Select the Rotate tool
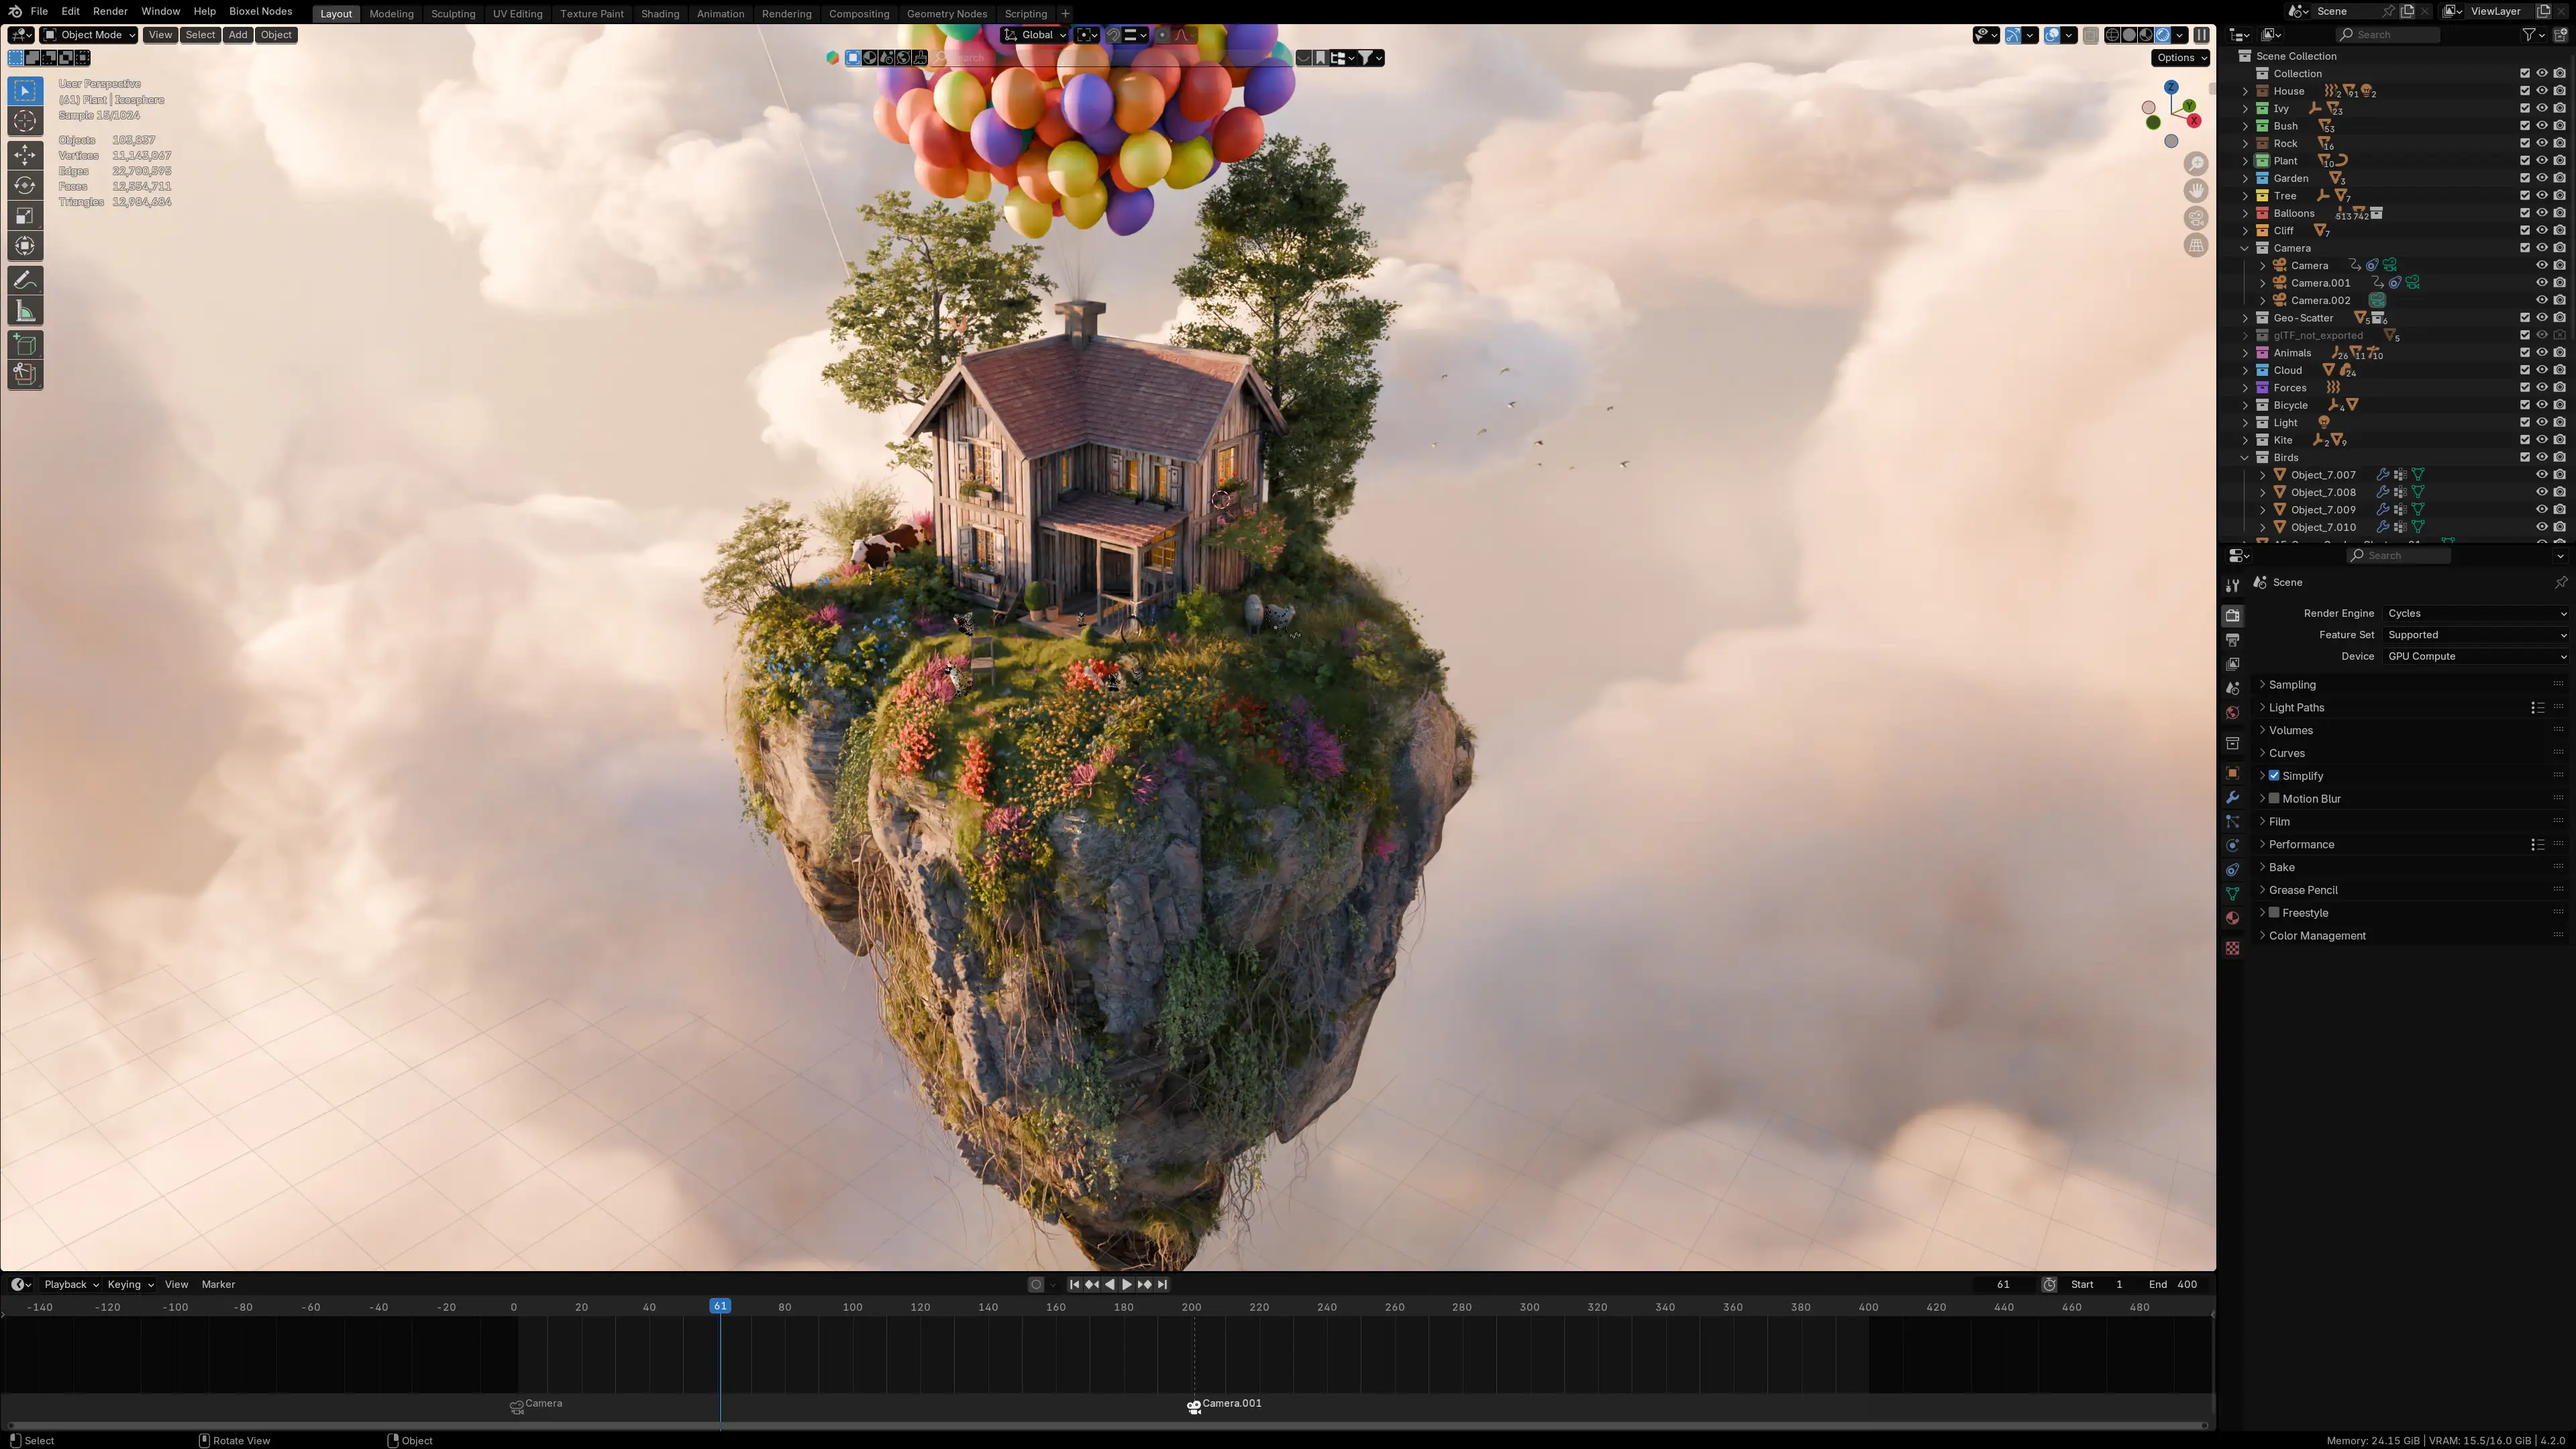This screenshot has height=1449, width=2576. coord(25,185)
